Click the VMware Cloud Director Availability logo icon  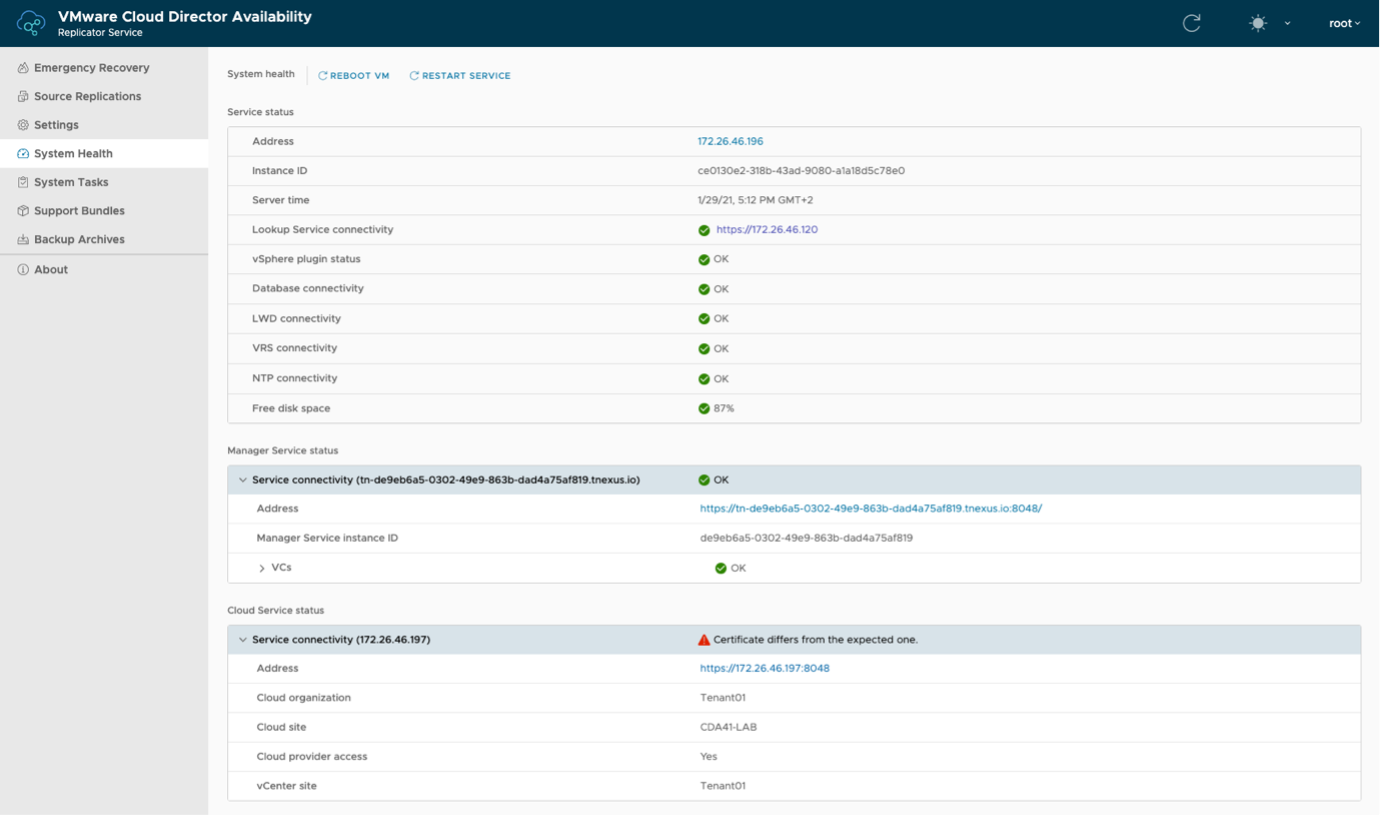[x=31, y=23]
